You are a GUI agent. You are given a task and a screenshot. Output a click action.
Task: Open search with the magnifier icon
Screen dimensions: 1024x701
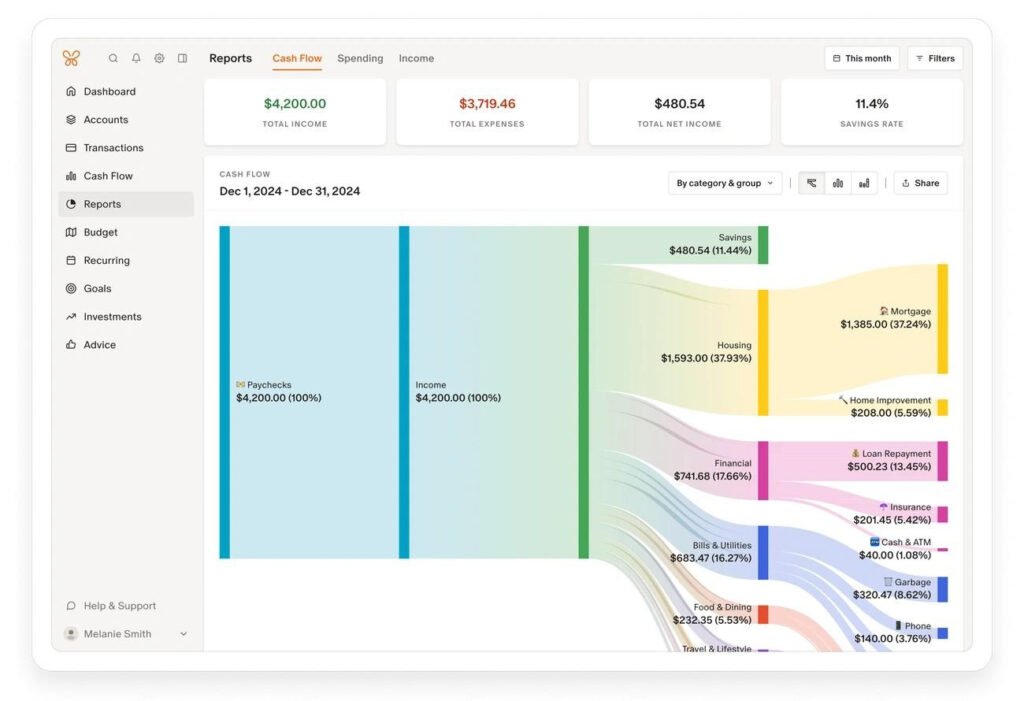(113, 58)
